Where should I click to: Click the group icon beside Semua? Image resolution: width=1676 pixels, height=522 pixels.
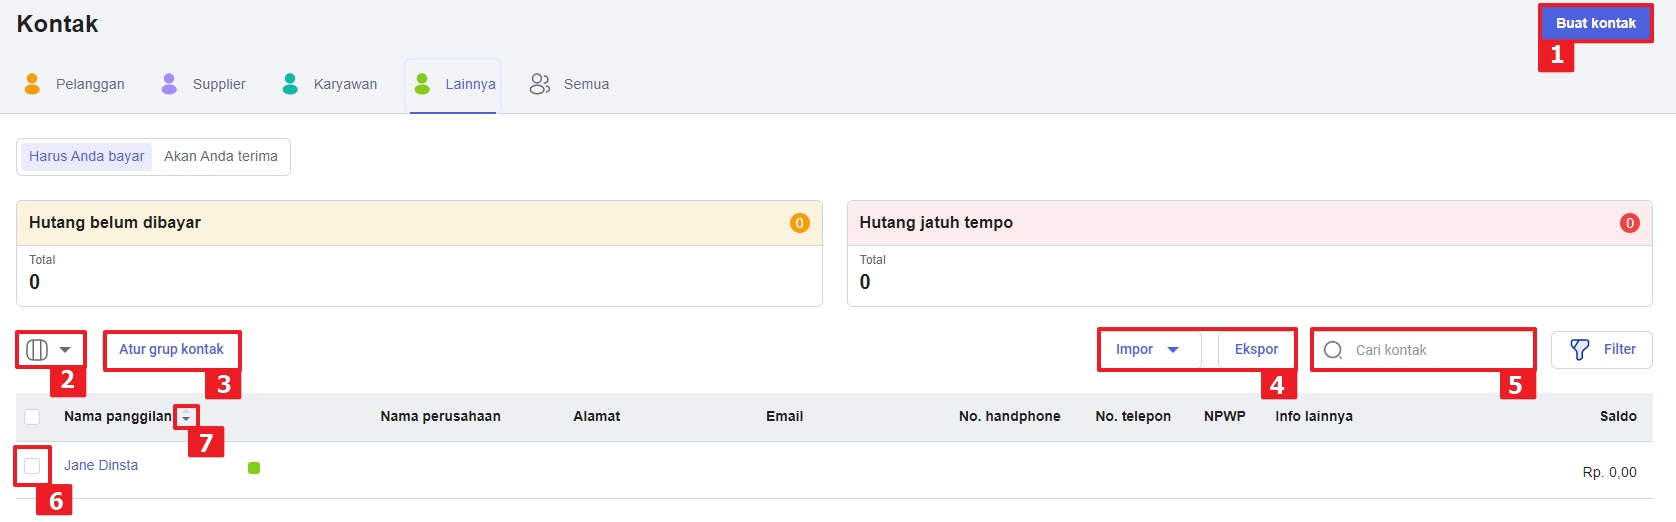(540, 84)
